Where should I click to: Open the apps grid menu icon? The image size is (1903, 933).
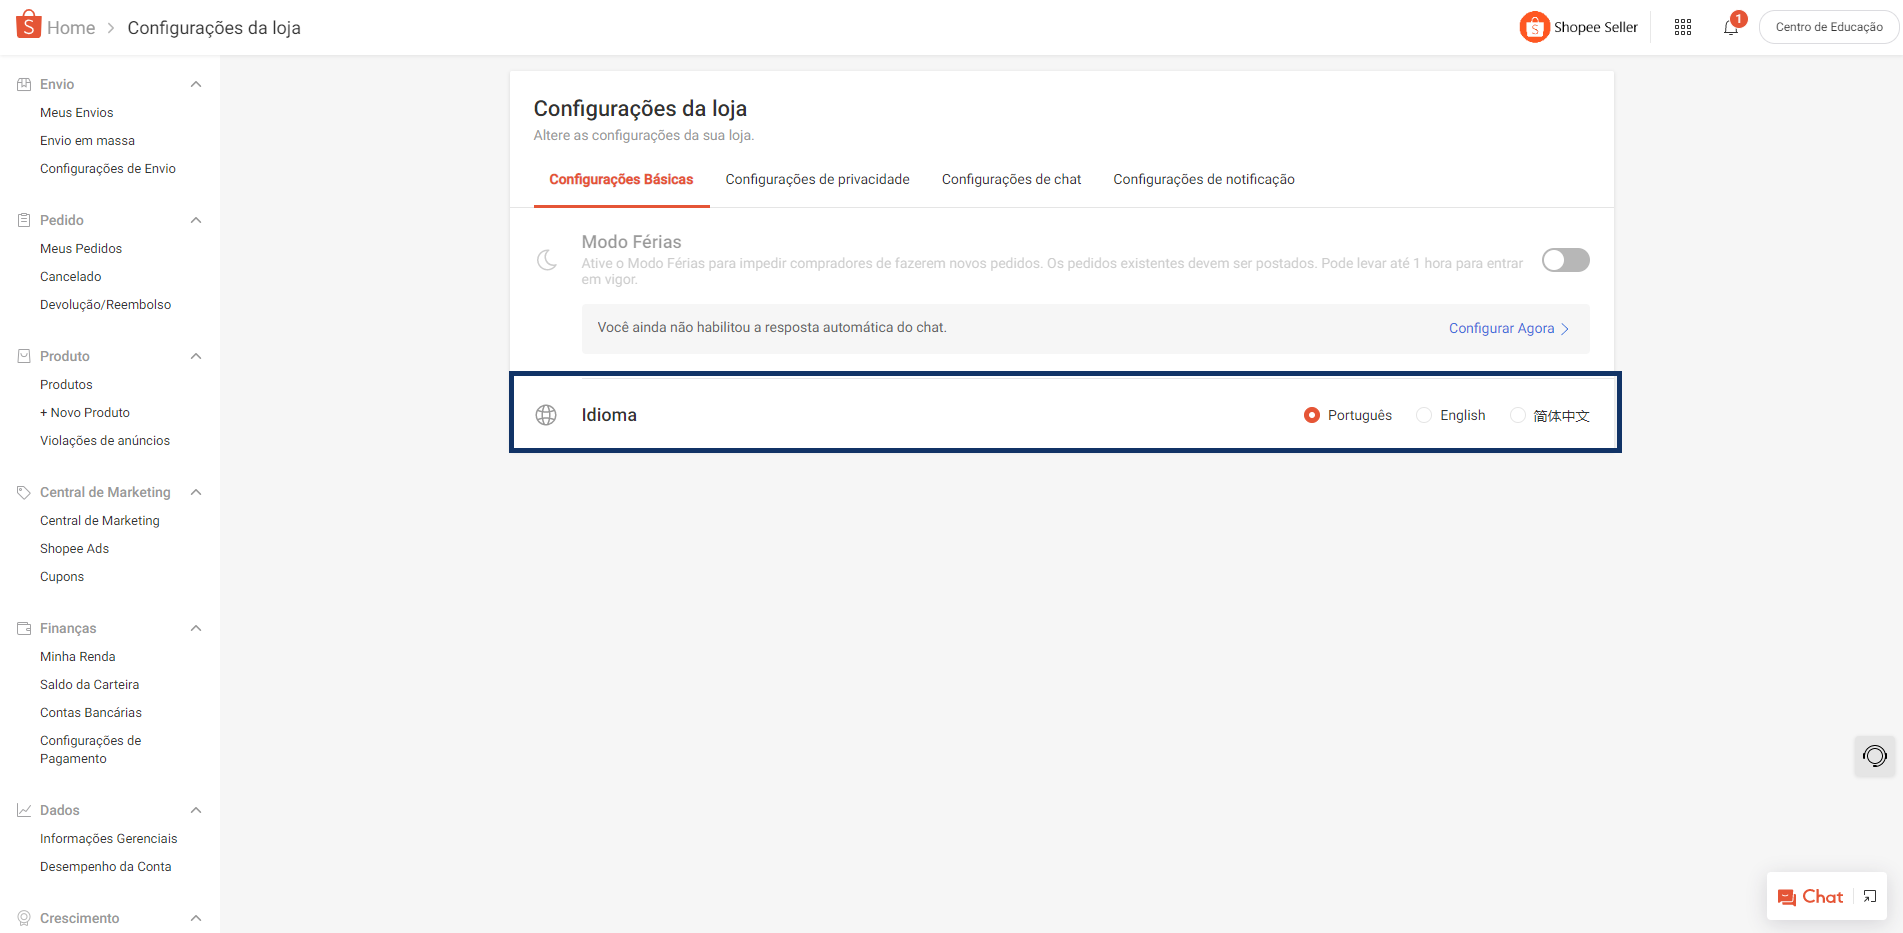[x=1683, y=27]
